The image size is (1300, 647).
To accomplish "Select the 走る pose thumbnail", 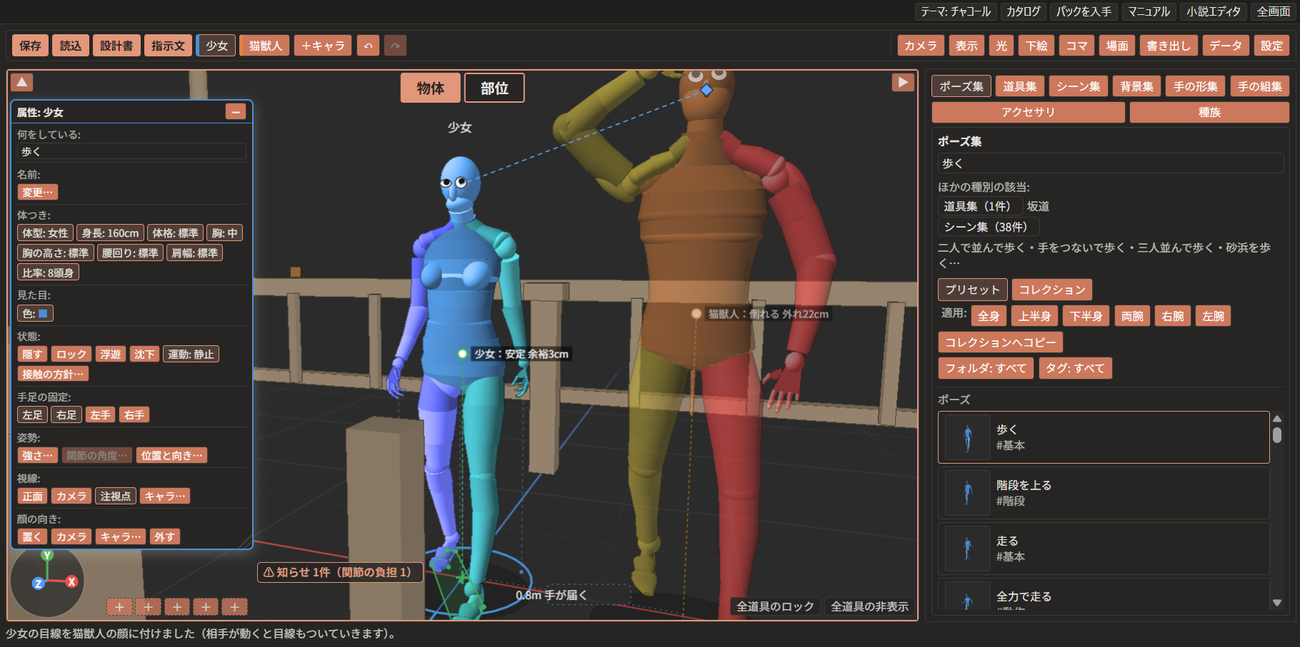I will (968, 548).
